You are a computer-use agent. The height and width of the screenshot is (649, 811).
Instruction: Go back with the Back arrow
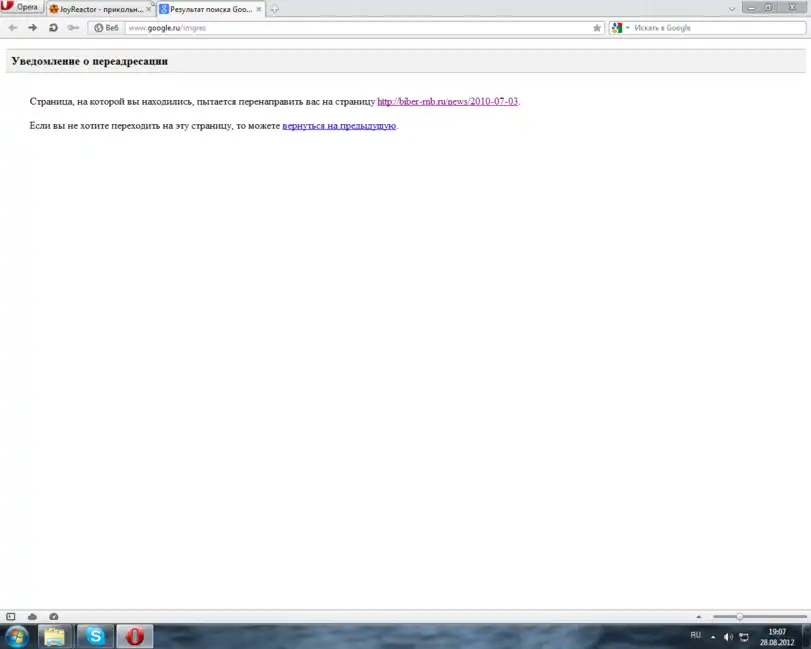(x=13, y=28)
